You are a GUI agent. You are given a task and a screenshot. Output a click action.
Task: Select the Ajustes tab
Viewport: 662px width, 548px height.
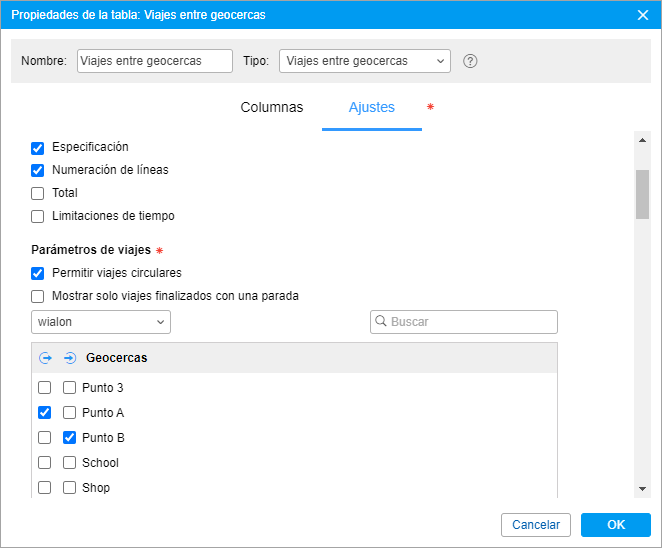point(371,107)
